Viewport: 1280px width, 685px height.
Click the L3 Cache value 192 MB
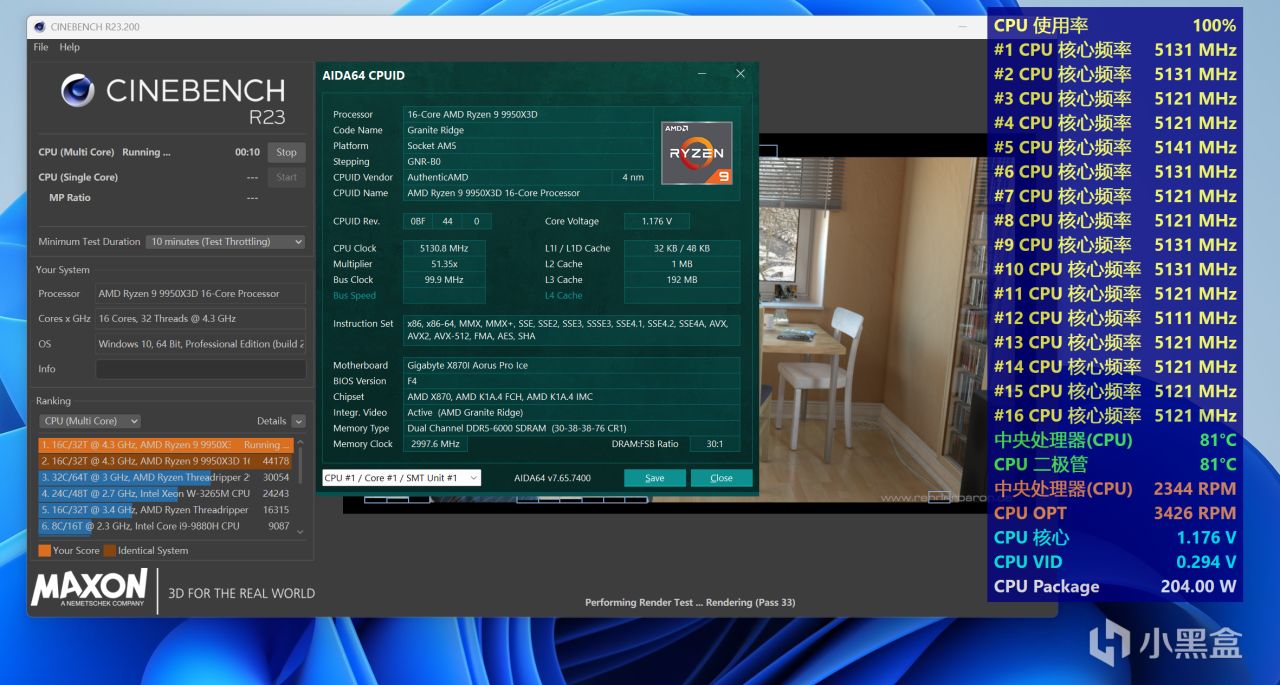point(682,280)
